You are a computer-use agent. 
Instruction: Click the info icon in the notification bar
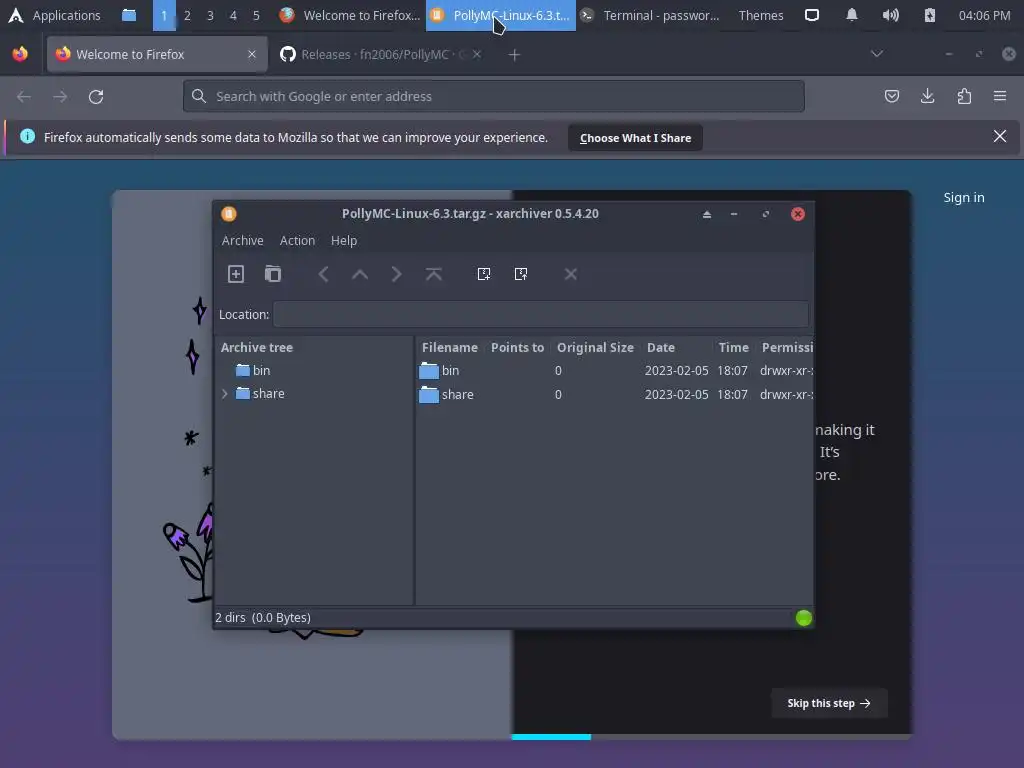[x=27, y=136]
